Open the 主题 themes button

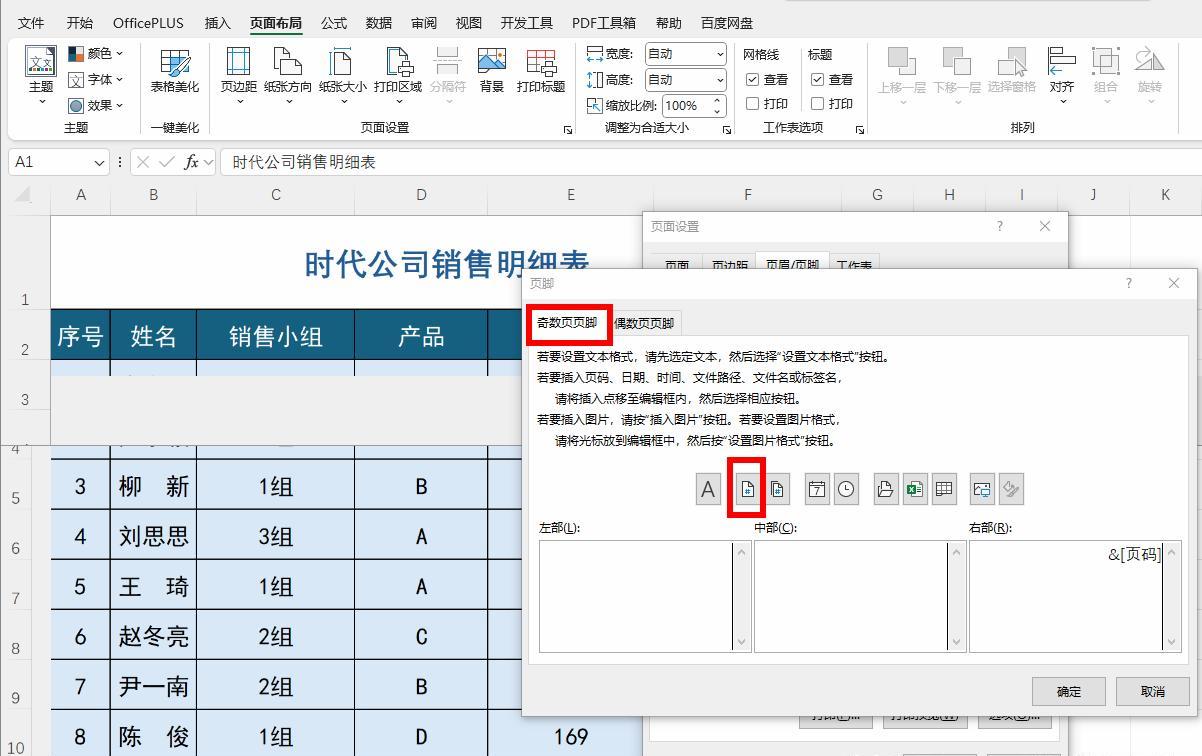(x=41, y=75)
